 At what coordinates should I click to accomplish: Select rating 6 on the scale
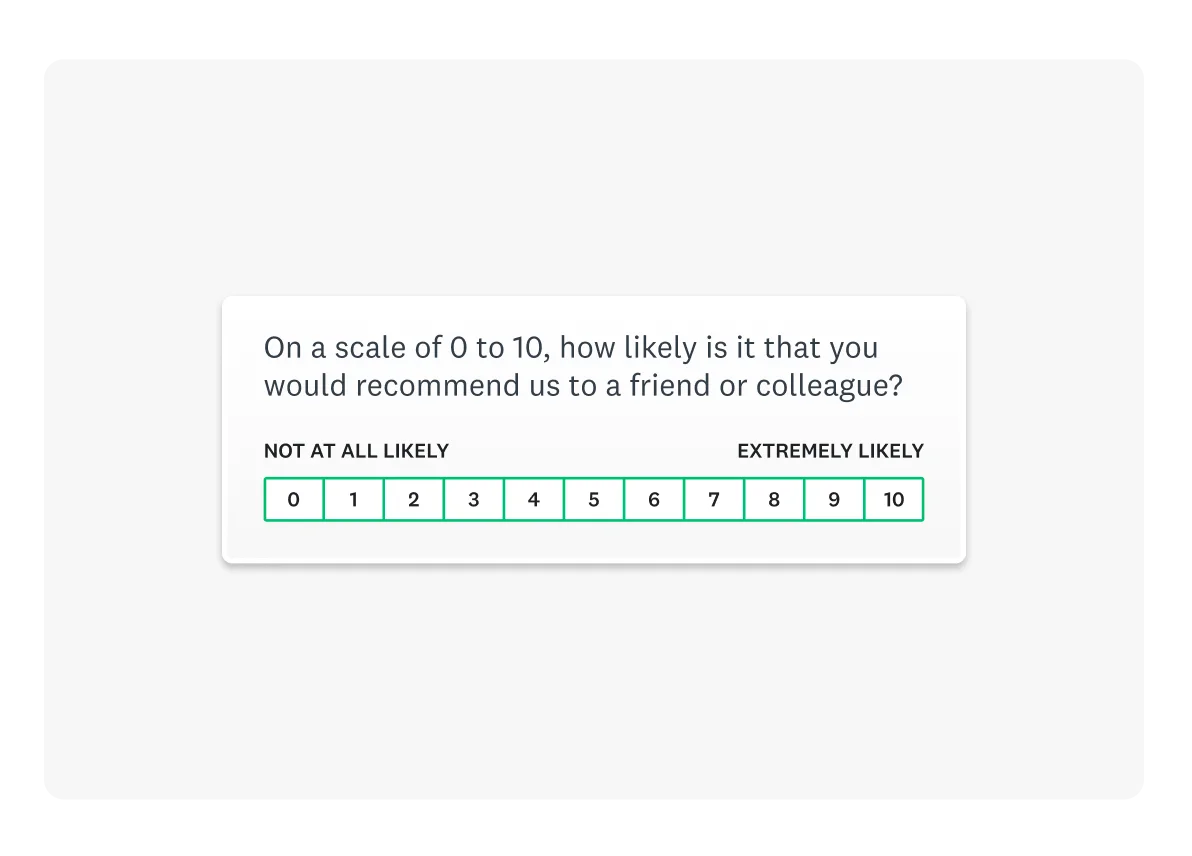coord(654,499)
